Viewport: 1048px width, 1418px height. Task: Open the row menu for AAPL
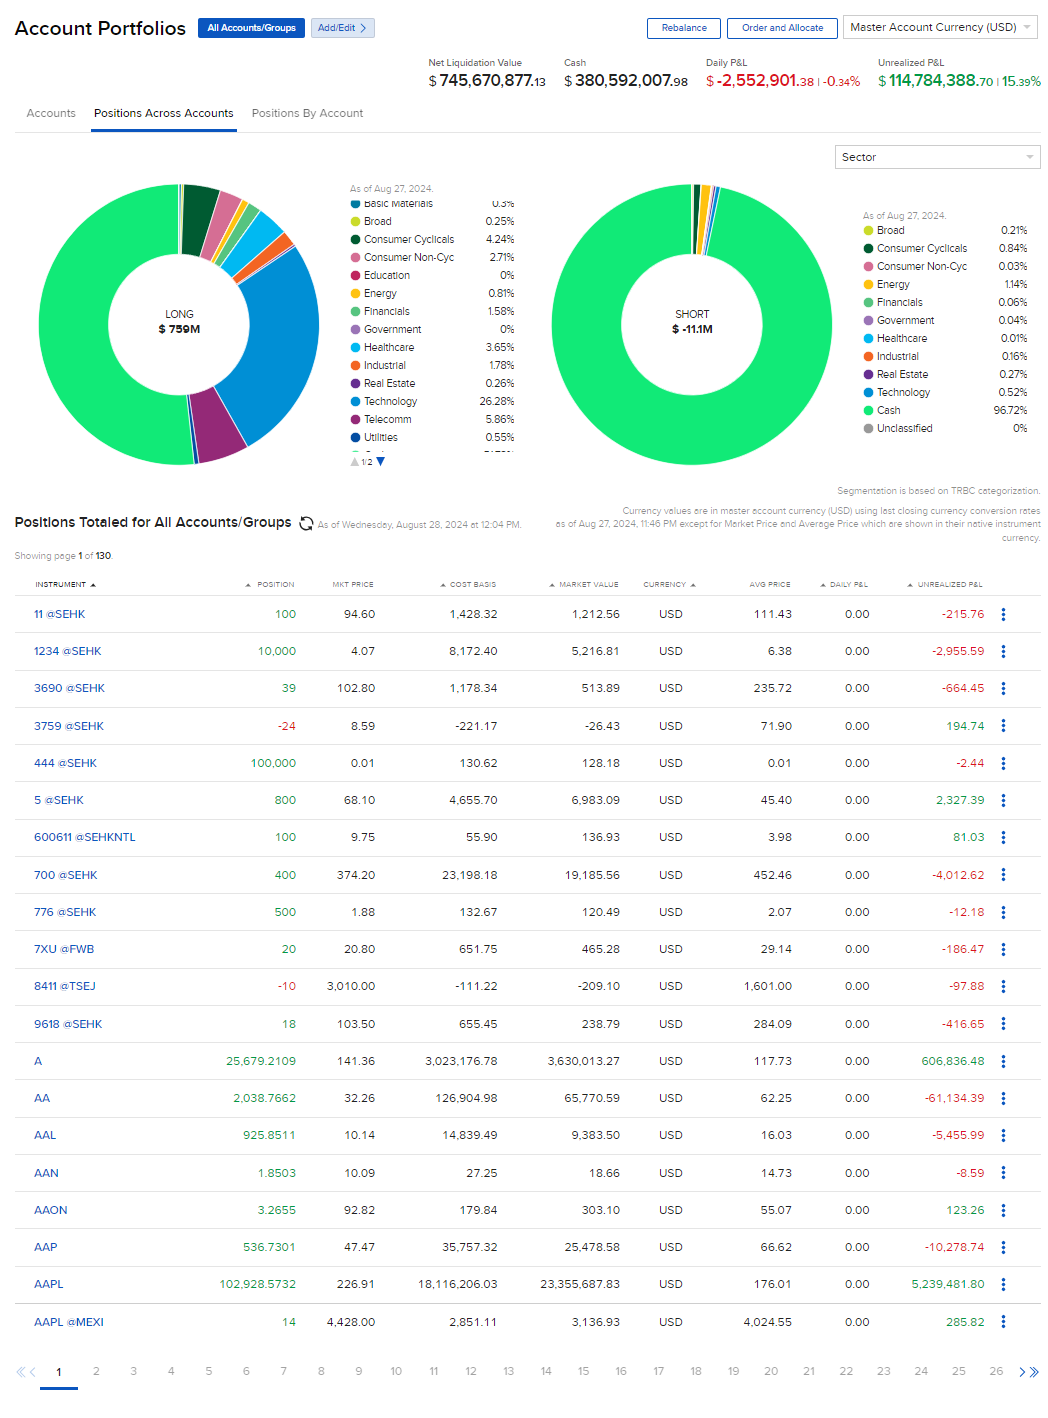(x=1003, y=1284)
